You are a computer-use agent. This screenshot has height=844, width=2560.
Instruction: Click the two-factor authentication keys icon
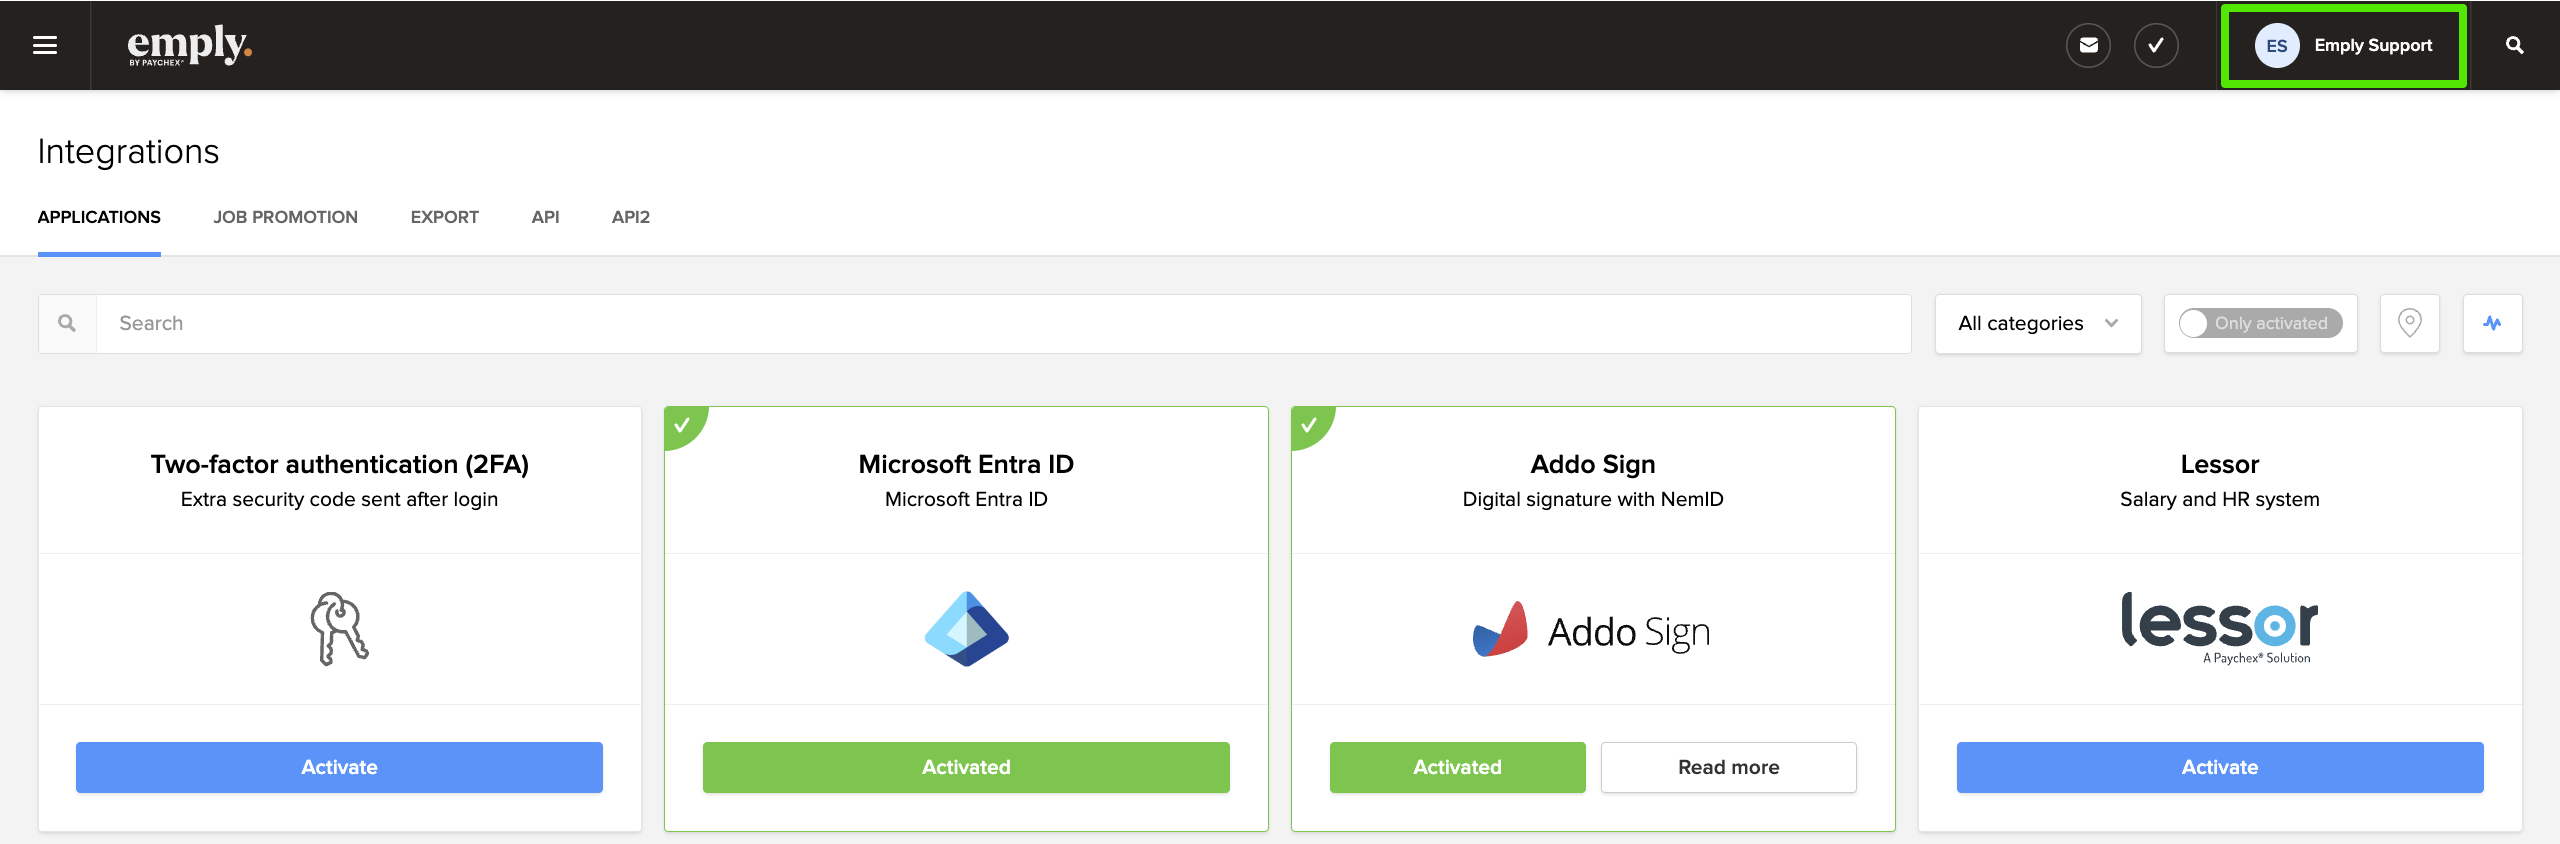pyautogui.click(x=339, y=628)
